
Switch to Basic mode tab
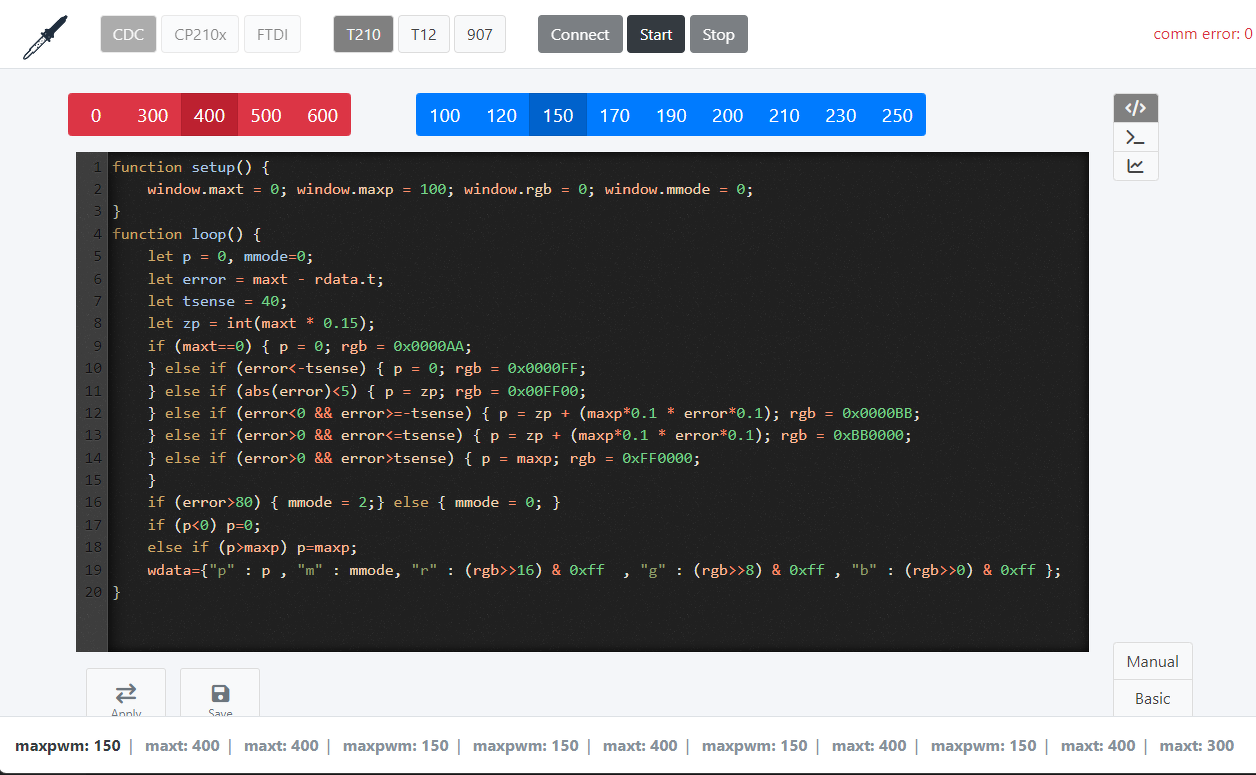point(1152,698)
